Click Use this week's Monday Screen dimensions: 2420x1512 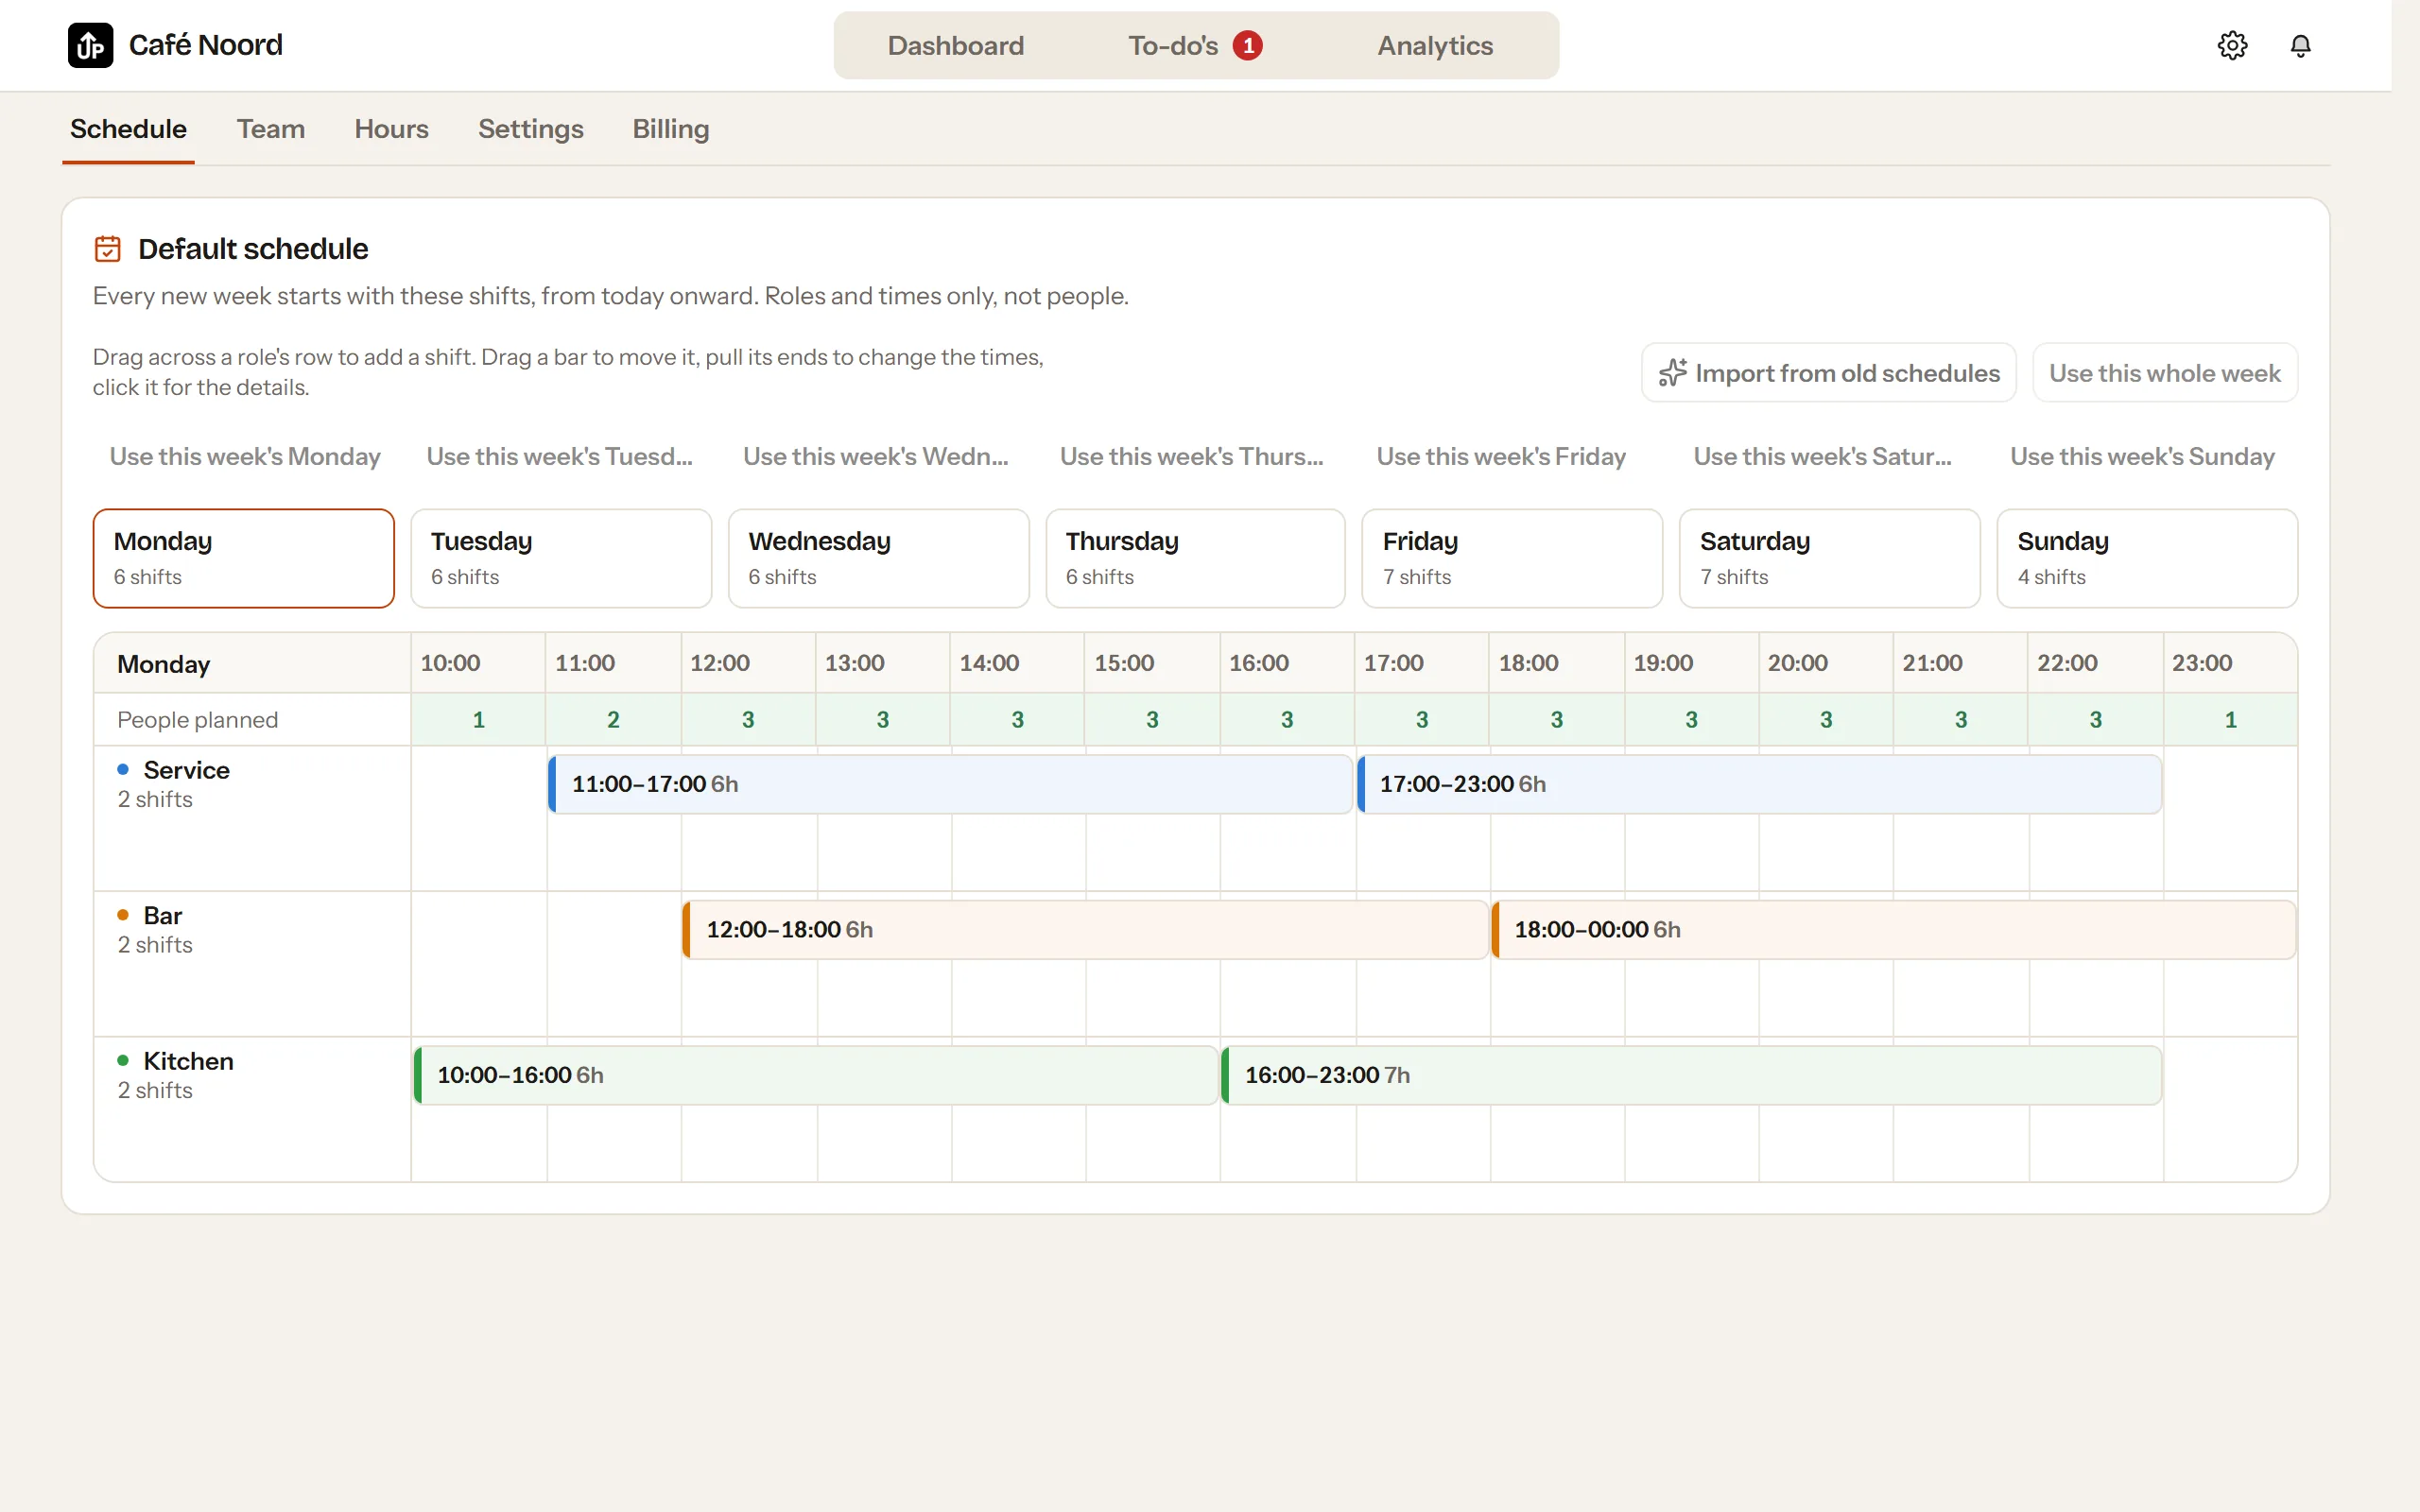[244, 456]
